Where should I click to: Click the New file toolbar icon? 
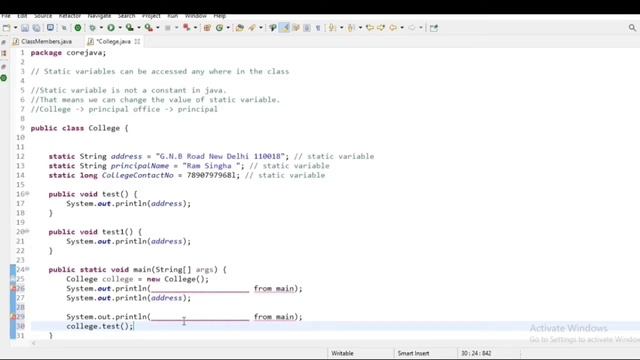(x=6, y=28)
